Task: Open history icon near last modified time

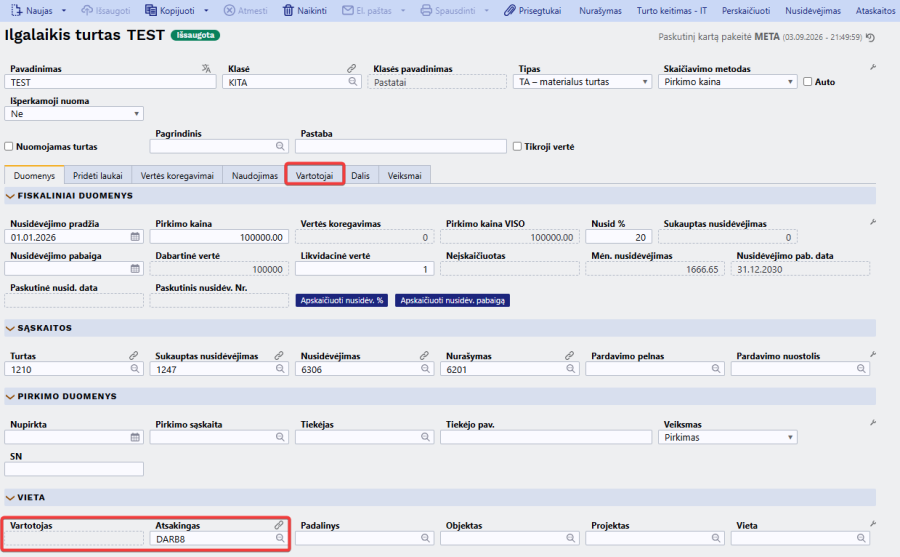Action: (871, 37)
